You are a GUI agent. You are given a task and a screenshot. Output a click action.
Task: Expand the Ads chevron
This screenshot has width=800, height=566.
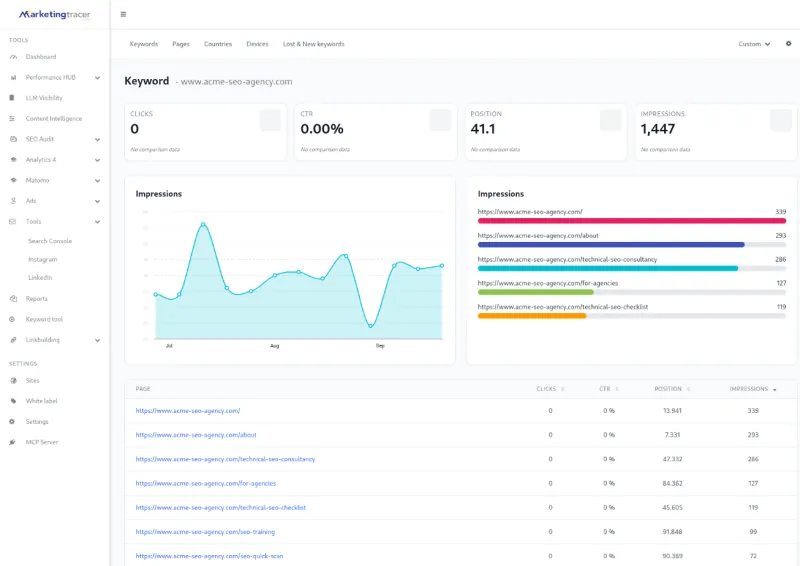(97, 201)
